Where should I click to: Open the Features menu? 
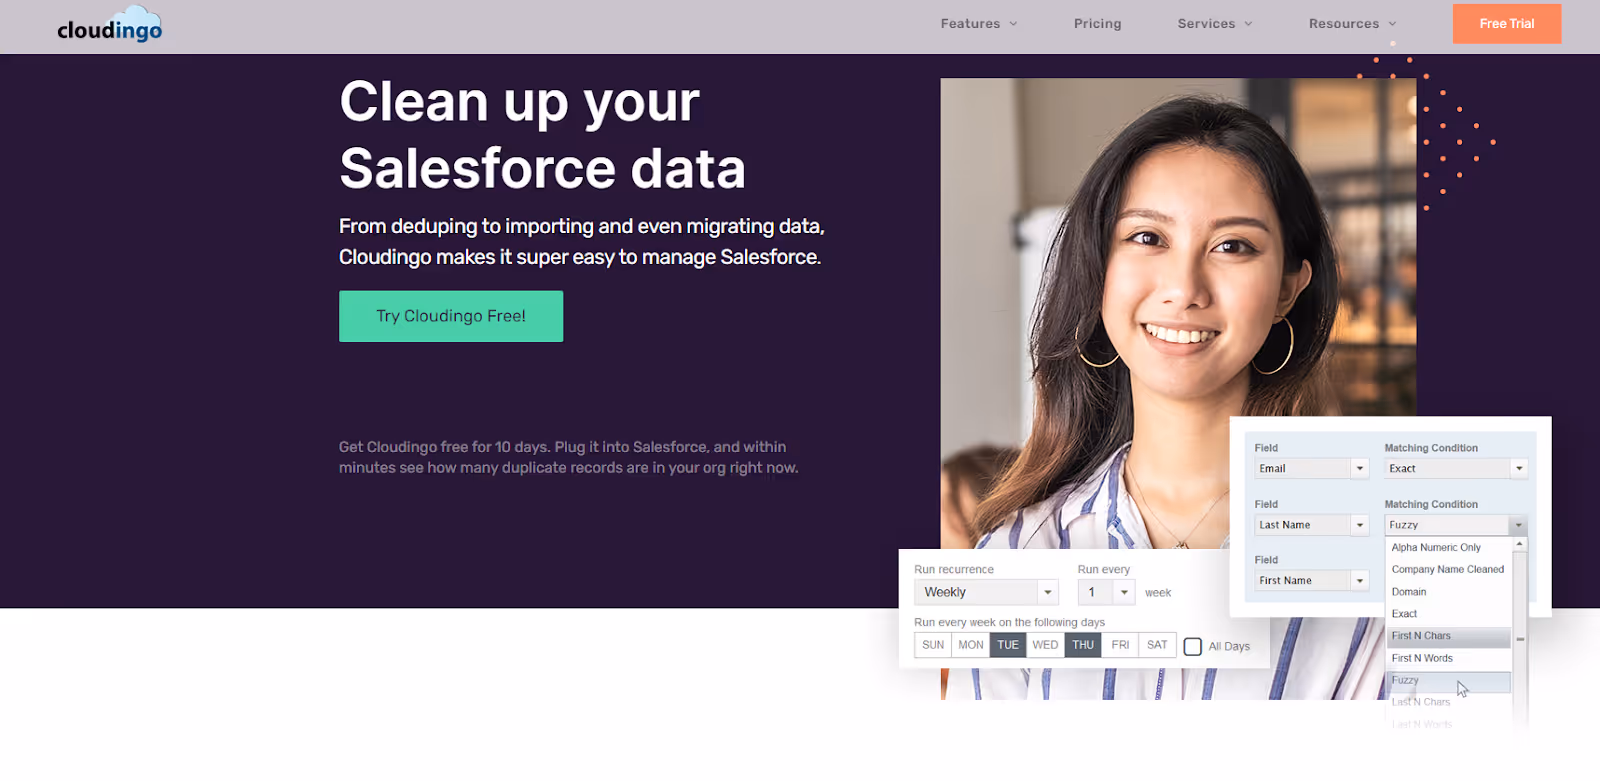pyautogui.click(x=979, y=23)
